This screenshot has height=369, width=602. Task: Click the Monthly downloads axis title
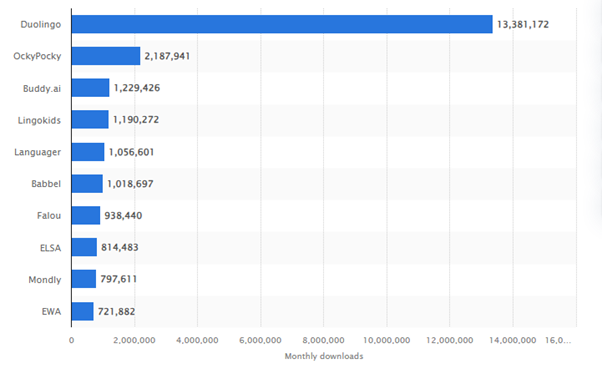pos(324,356)
